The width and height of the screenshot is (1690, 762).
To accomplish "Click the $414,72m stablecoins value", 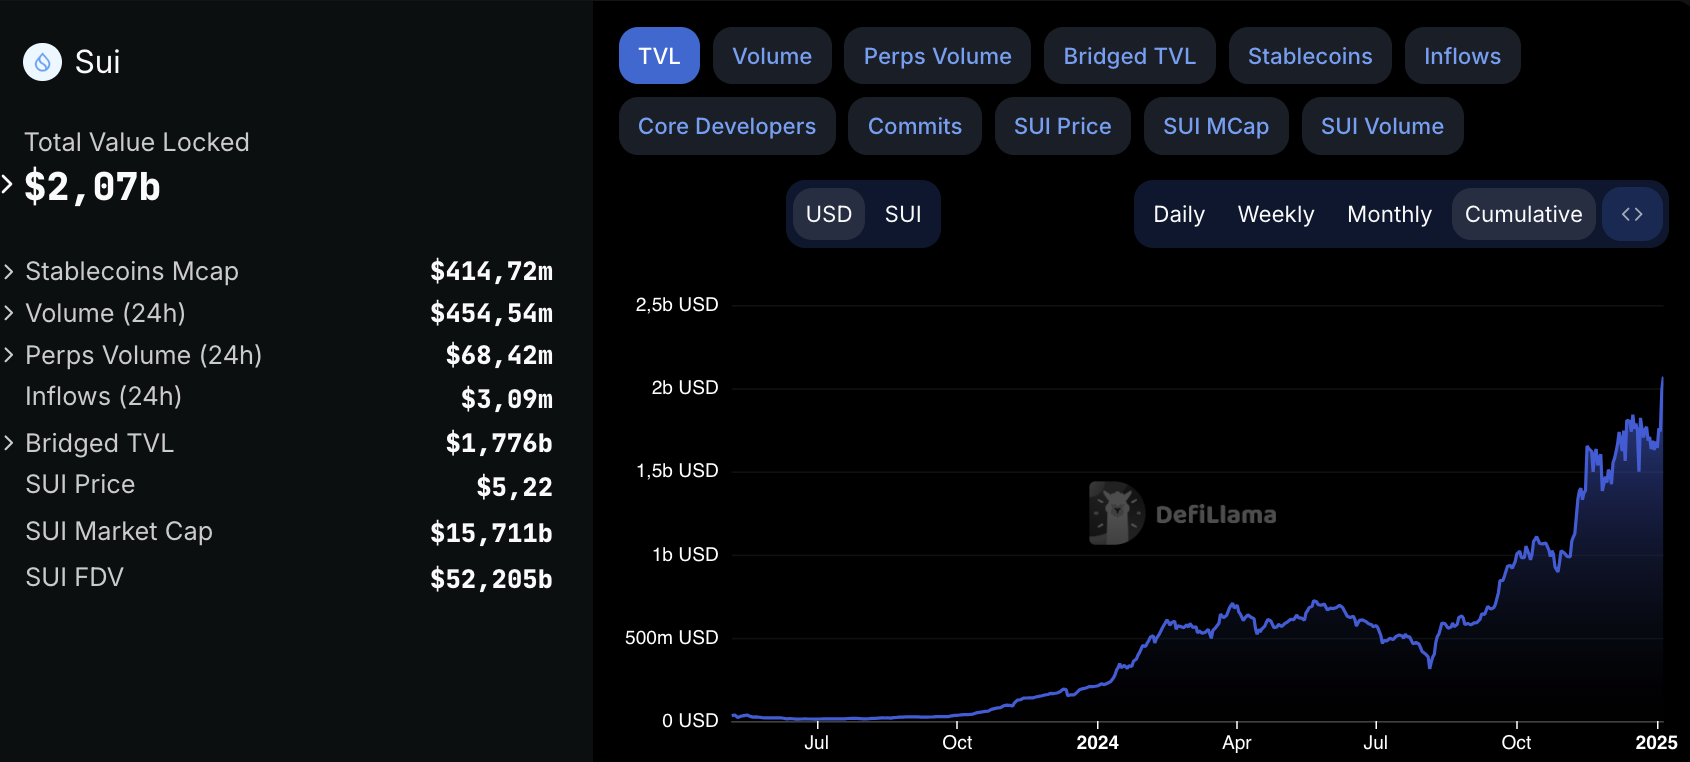I will point(491,271).
